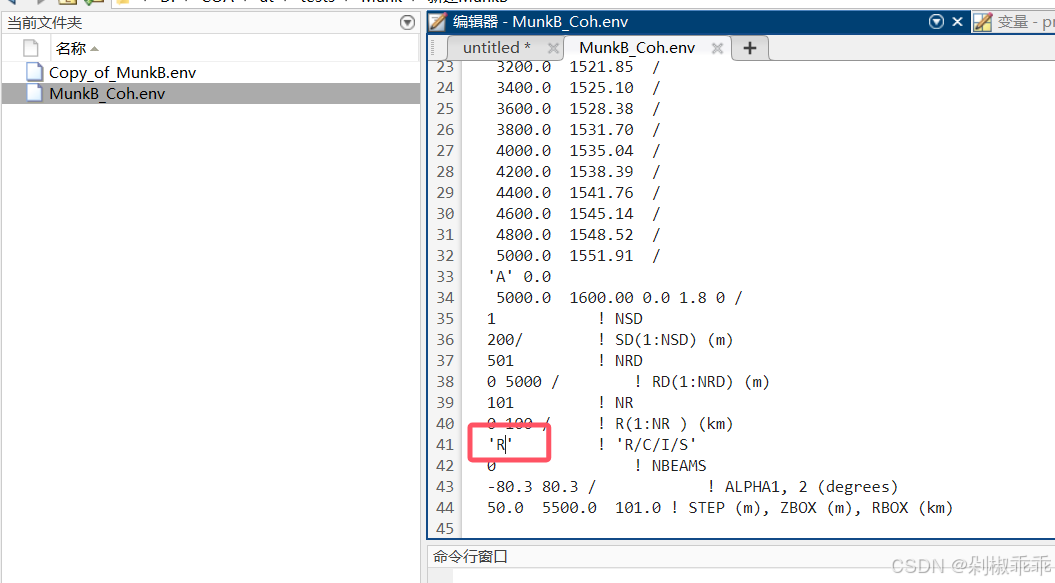Click the Command Window (命令行窗口) title
Viewport: 1055px width, 583px height.
(470, 557)
